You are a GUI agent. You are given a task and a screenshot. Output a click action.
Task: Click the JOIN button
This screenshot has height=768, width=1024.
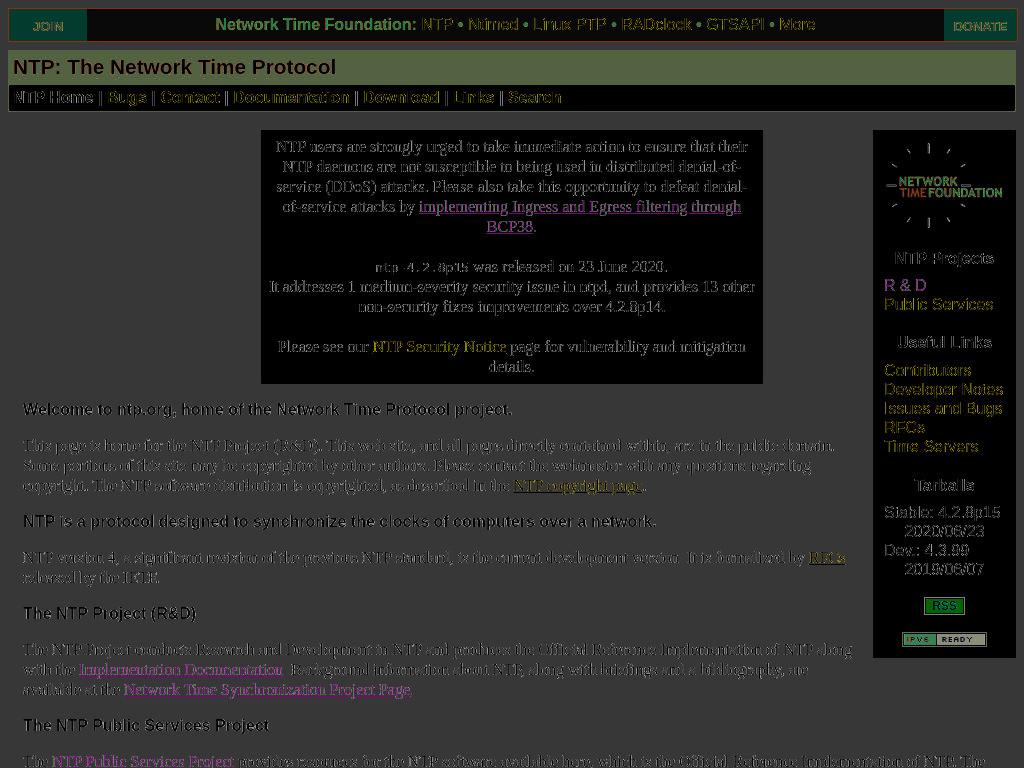[48, 26]
